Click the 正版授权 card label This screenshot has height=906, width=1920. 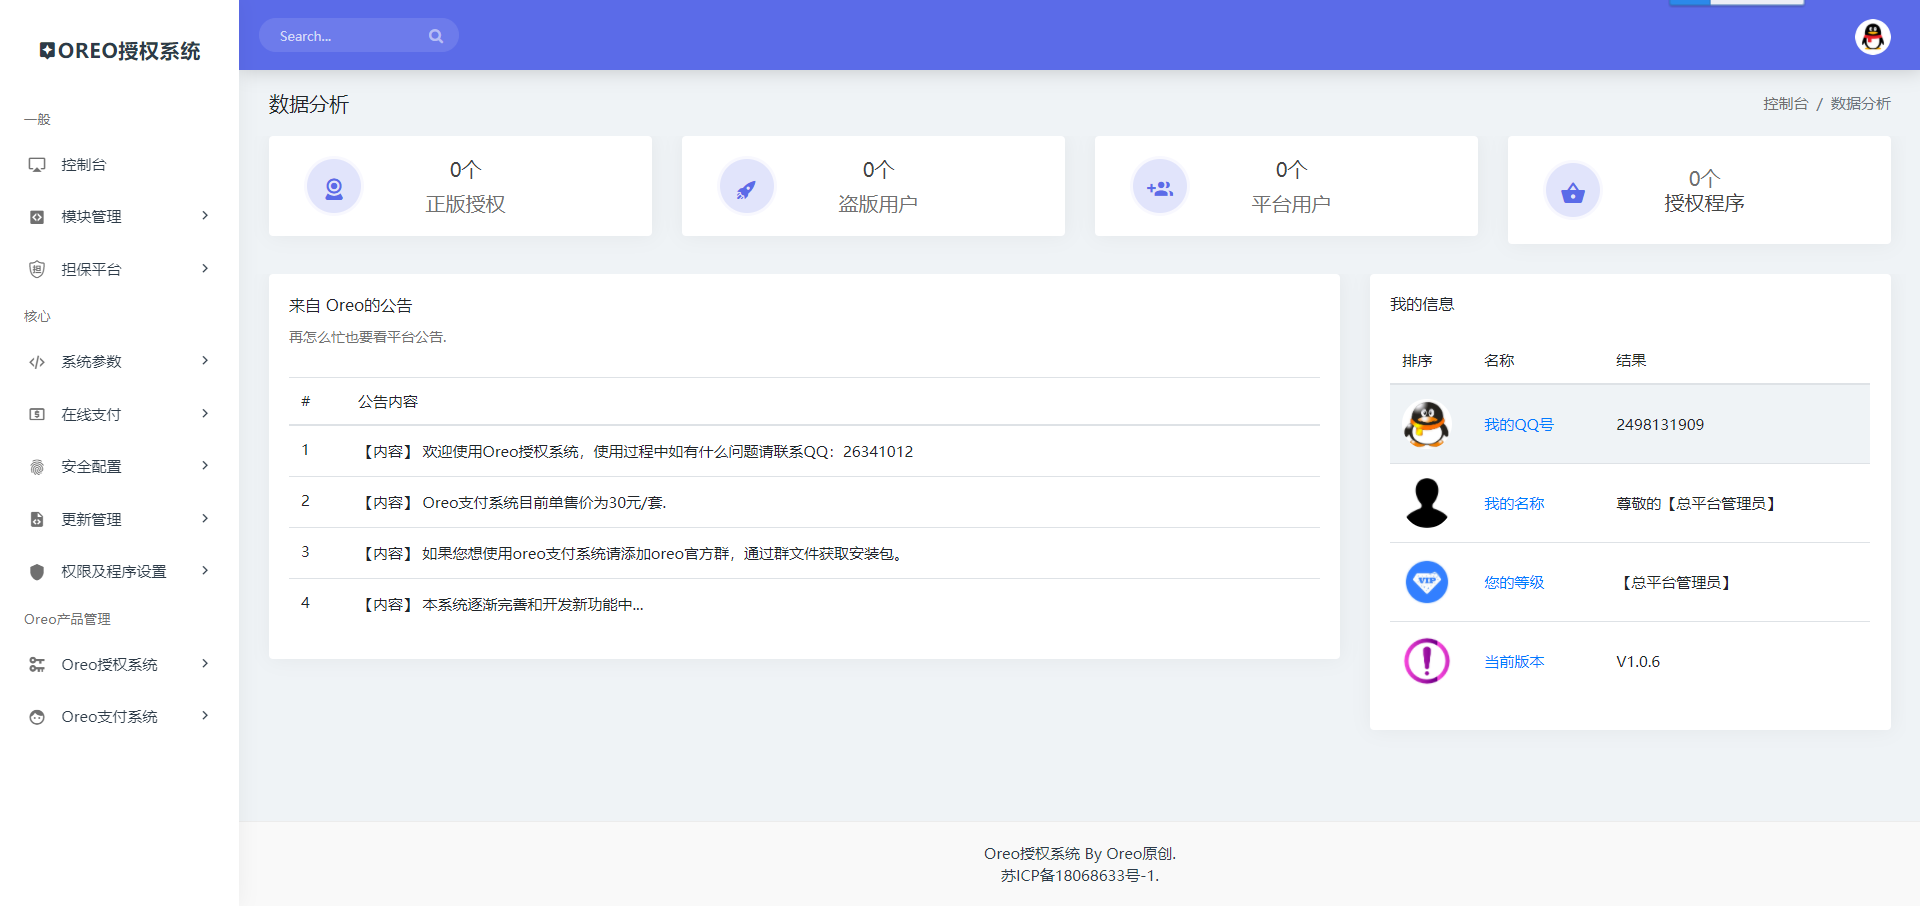click(x=465, y=204)
